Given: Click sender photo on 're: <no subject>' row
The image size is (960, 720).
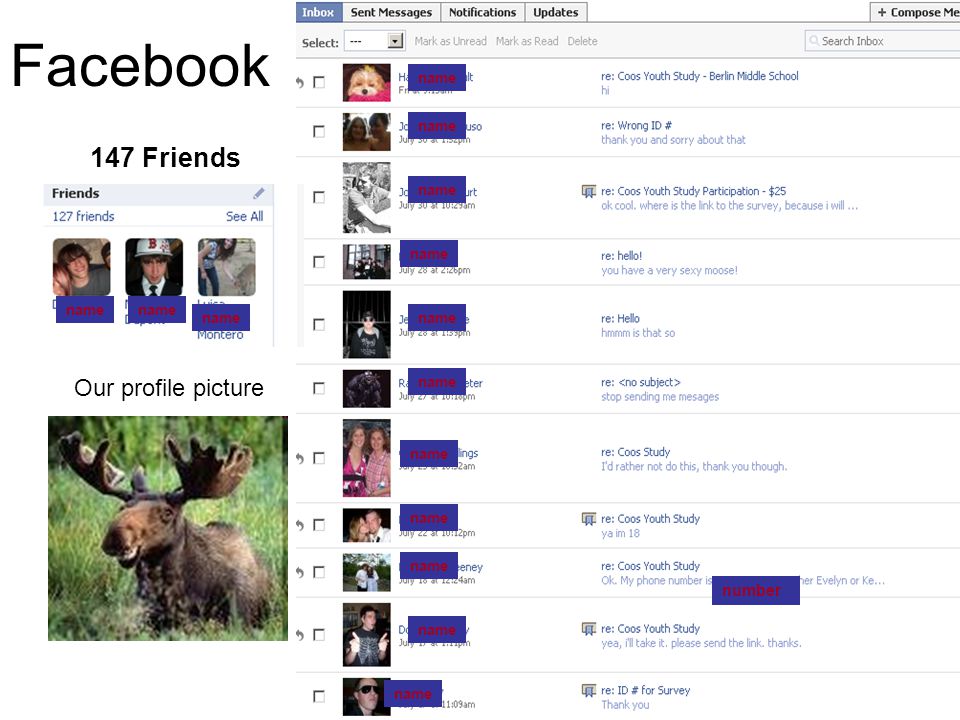Looking at the screenshot, I should 366,389.
